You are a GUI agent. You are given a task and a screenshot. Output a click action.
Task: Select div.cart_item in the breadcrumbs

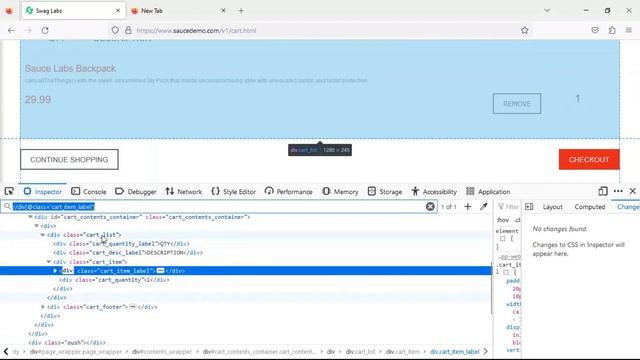pos(403,351)
